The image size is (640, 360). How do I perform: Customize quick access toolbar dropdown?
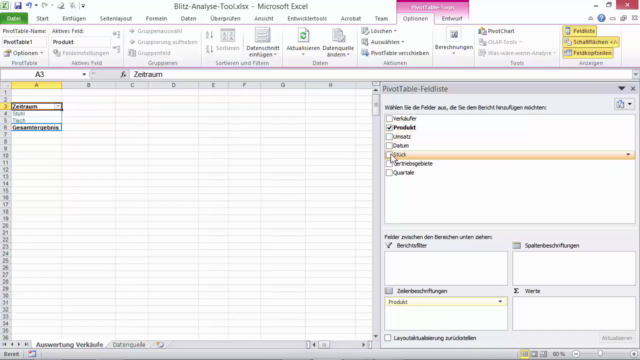(x=83, y=6)
